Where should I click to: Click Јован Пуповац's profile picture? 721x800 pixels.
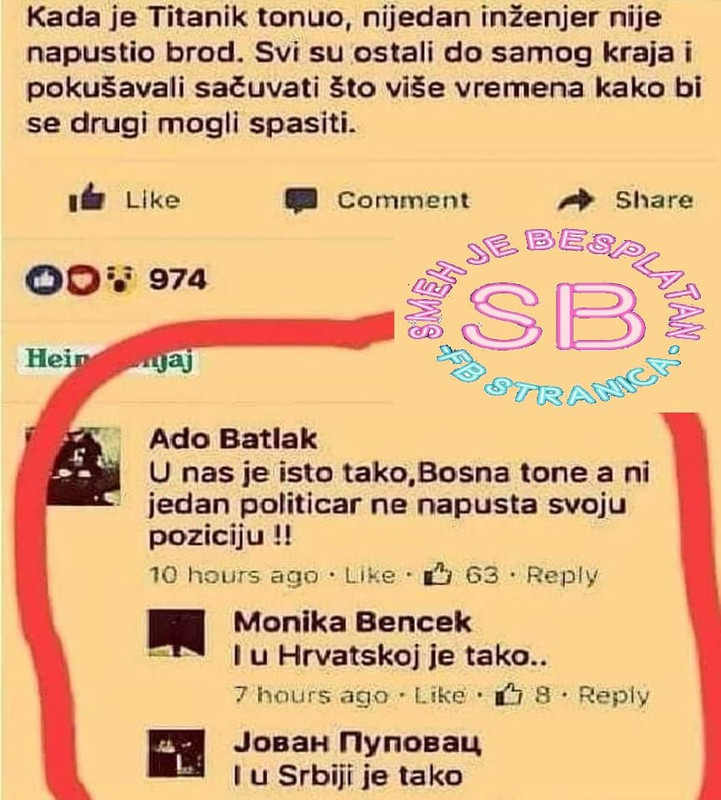[x=176, y=753]
